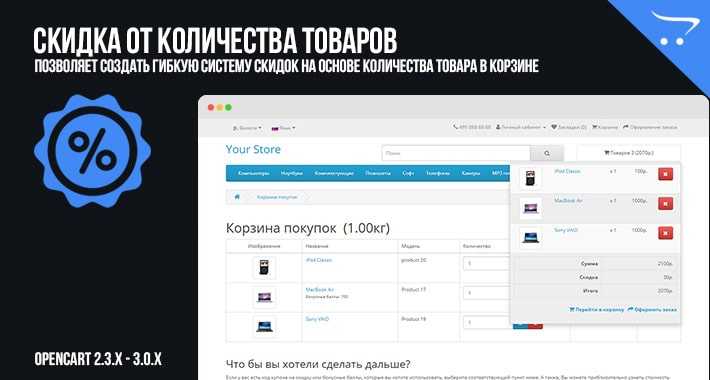Click the Your Store logo link
The image size is (710, 380).
253,149
